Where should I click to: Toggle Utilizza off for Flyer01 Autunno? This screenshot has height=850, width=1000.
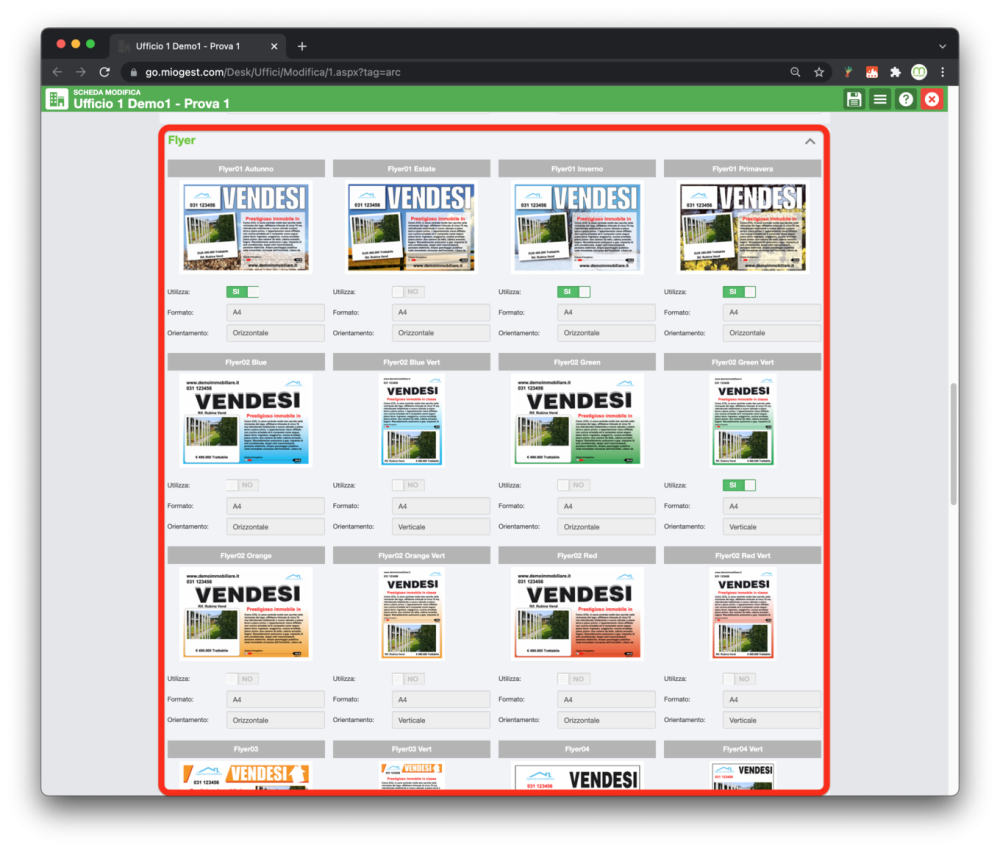[242, 291]
